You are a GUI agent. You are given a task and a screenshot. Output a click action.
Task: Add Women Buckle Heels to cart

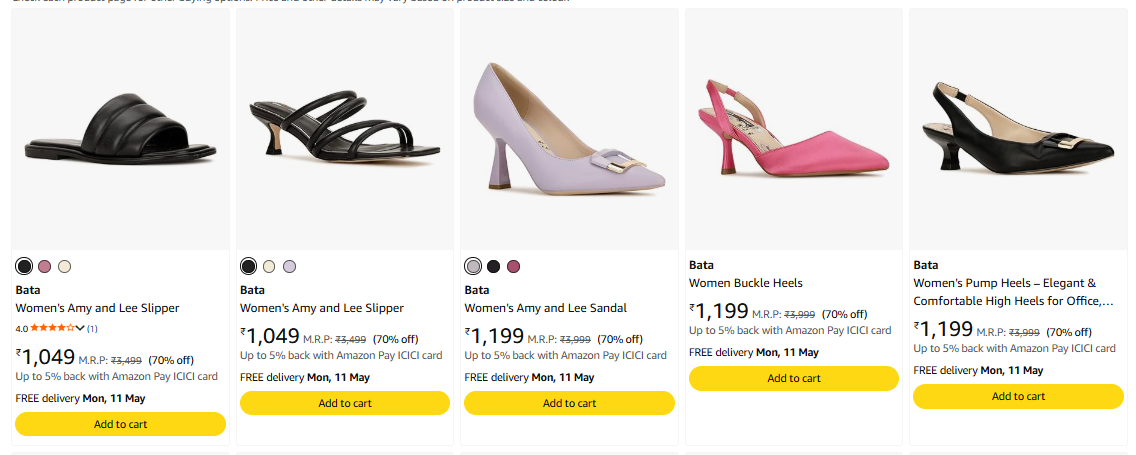point(794,378)
